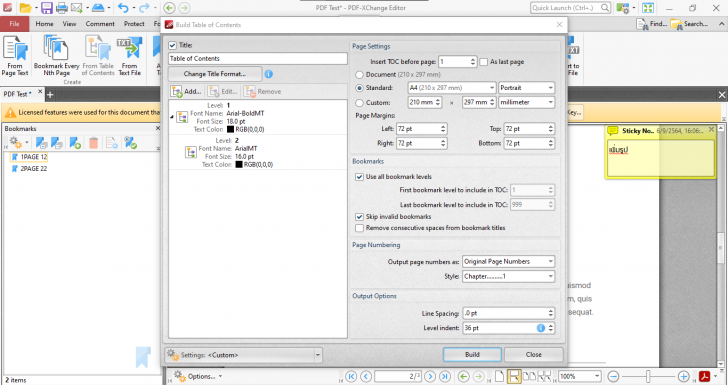This screenshot has height=385, width=728.
Task: Click the info icon beside Change Title Format
Action: 268,74
